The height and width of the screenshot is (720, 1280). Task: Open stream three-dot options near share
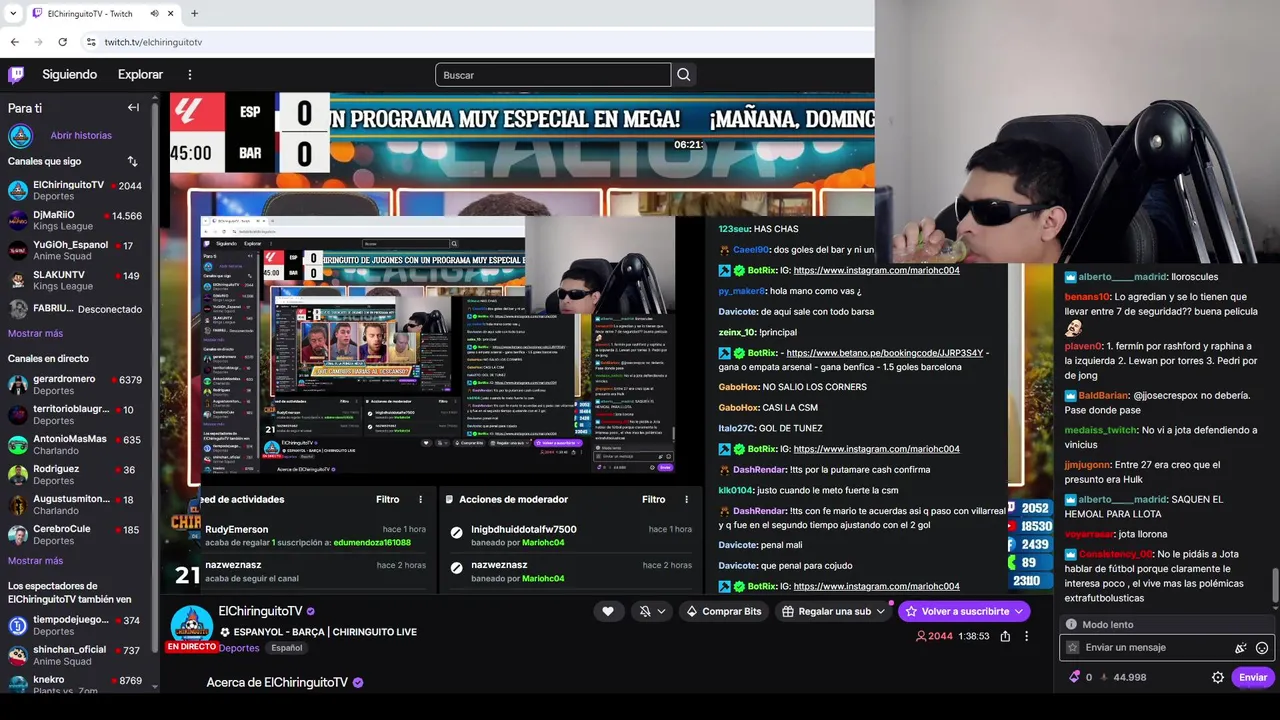click(1026, 636)
